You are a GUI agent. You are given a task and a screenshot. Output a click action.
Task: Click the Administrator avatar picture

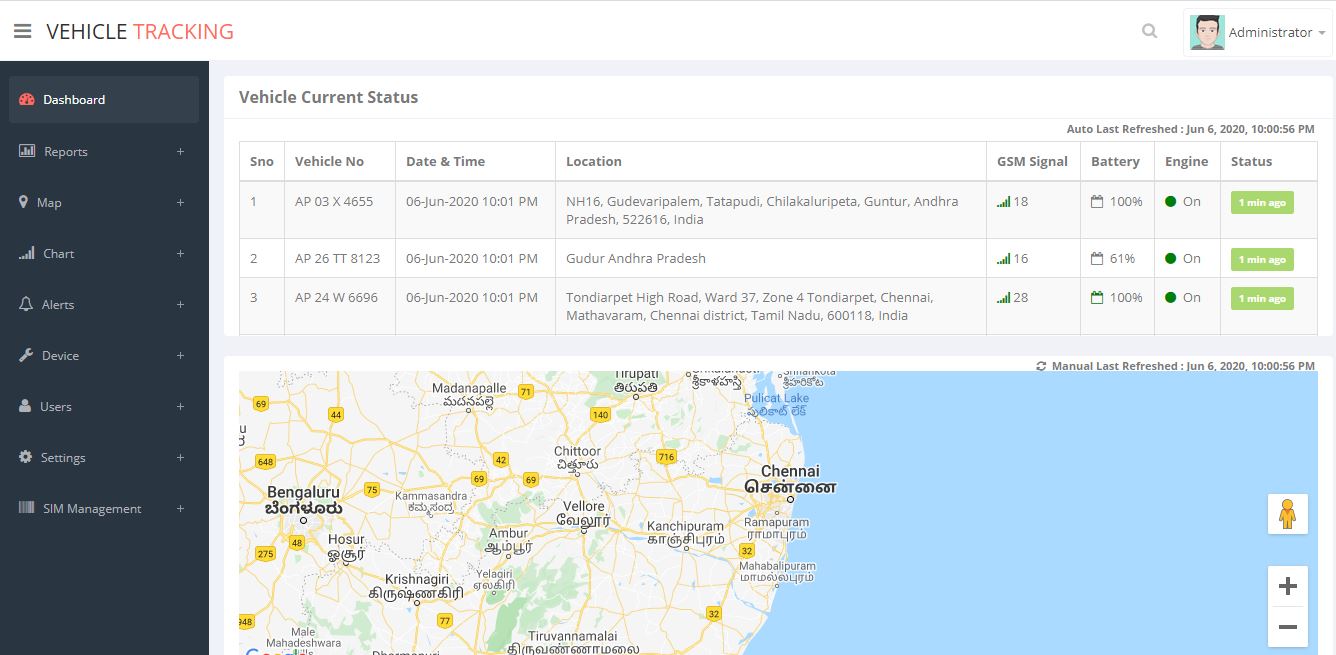click(1207, 32)
